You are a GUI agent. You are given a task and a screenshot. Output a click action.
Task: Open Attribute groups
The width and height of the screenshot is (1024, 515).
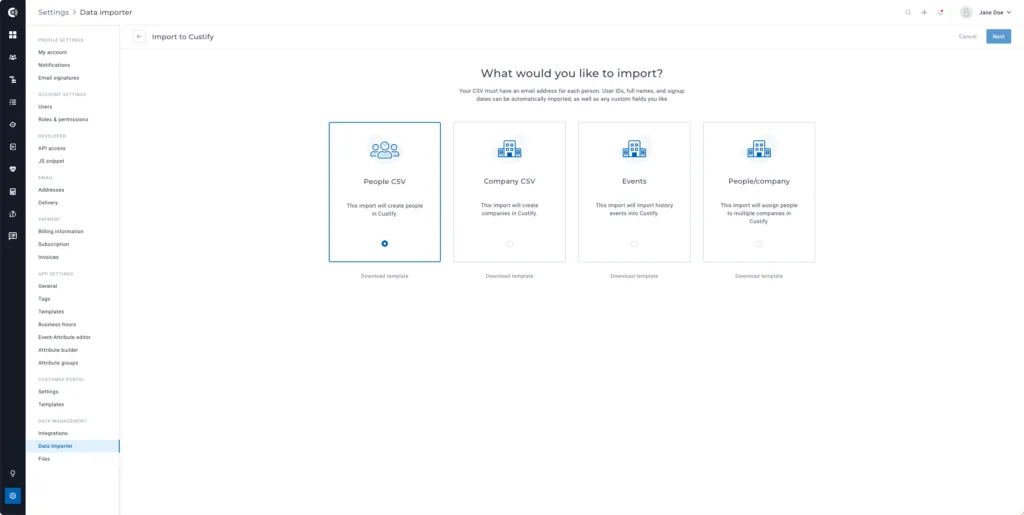(58, 363)
